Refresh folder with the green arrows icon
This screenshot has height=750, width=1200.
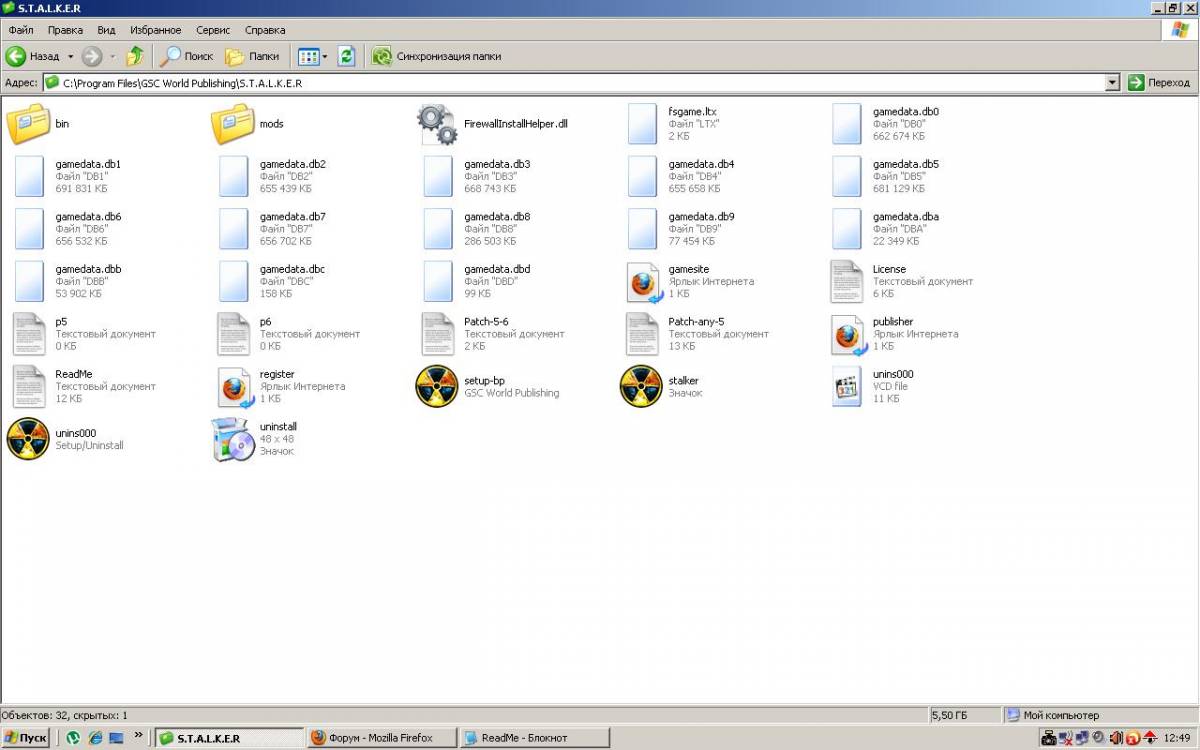pyautogui.click(x=347, y=56)
